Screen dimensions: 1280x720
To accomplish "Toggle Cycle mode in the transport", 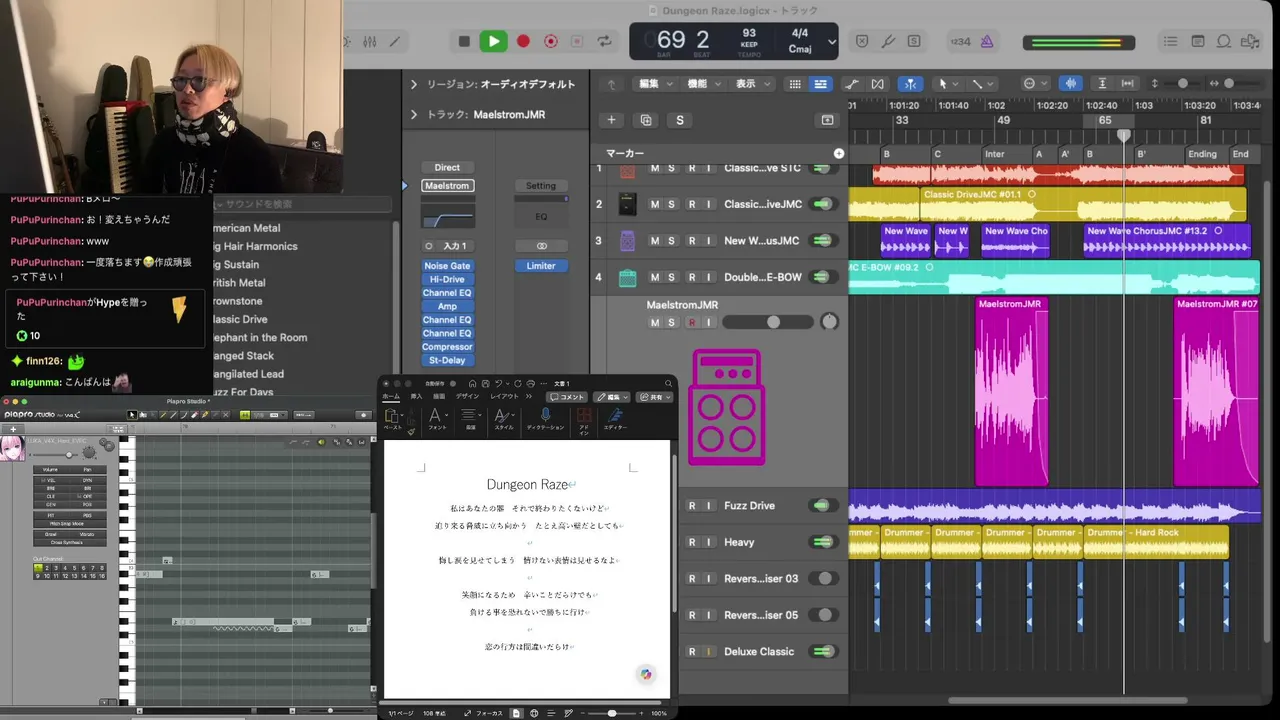I will point(604,41).
